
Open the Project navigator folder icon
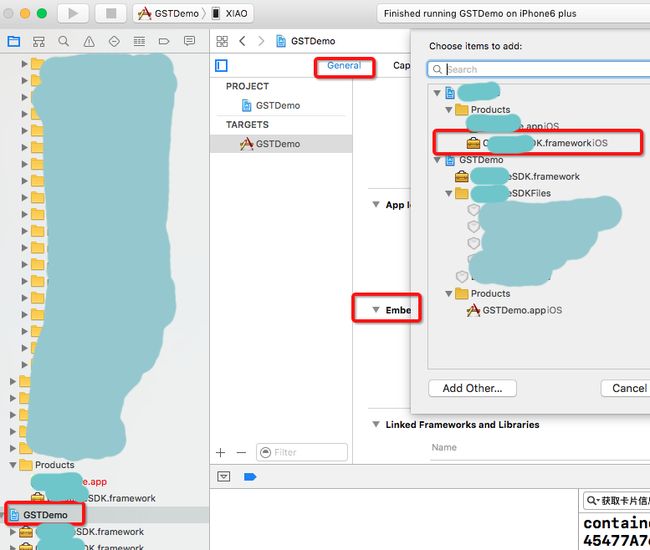(14, 41)
